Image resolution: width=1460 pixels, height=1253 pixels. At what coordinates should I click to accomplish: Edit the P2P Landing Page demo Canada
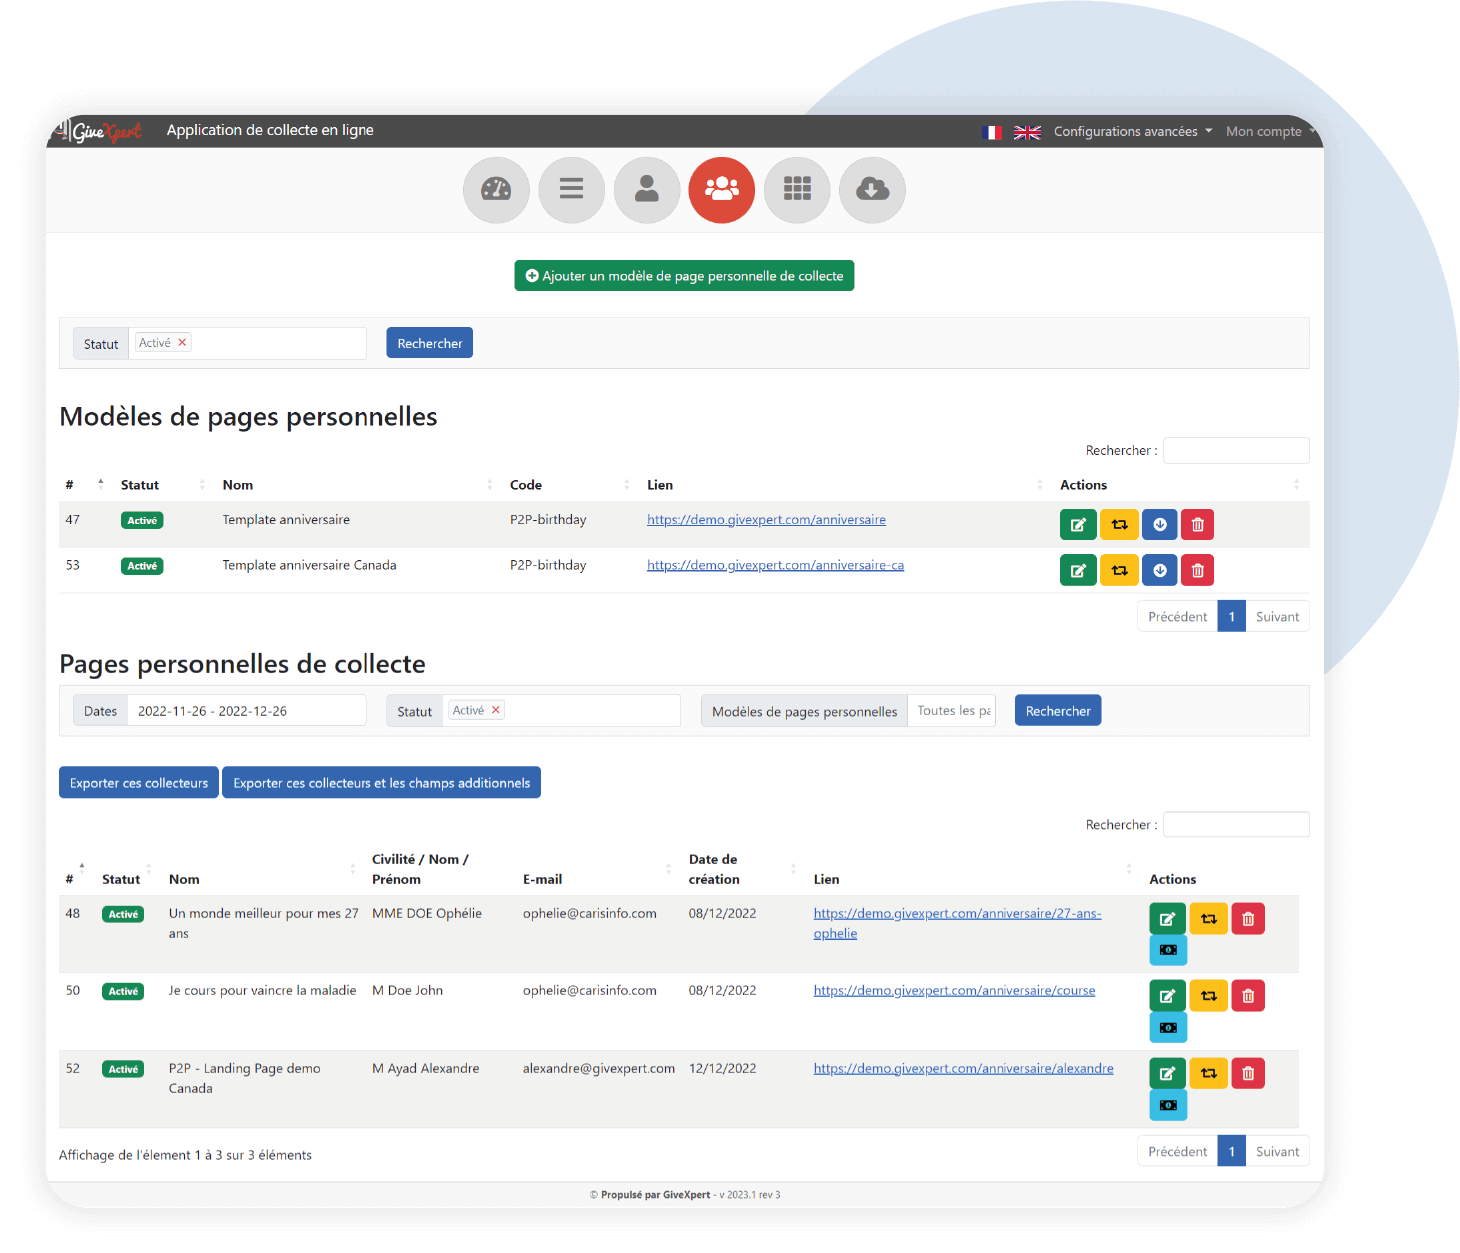pyautogui.click(x=1167, y=1073)
